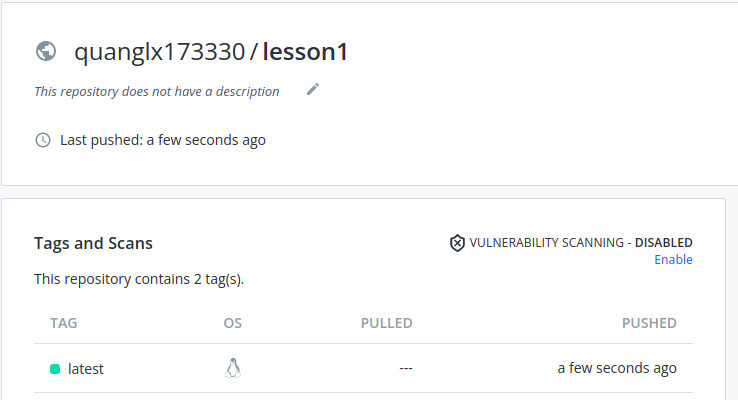The image size is (738, 400).
Task: Click the PULLED column header
Action: [x=386, y=323]
